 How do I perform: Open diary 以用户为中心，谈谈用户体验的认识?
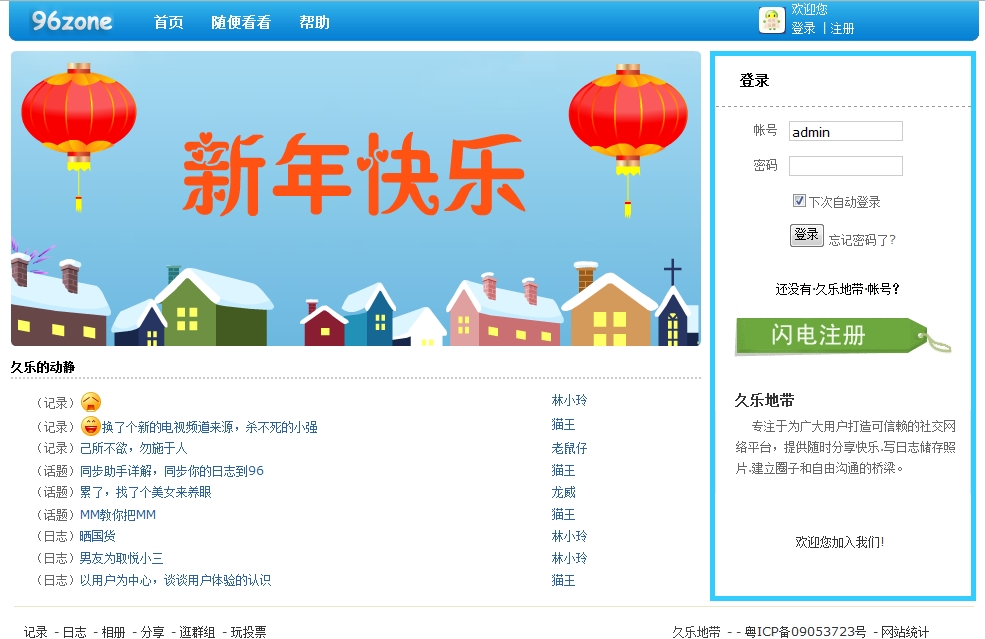pyautogui.click(x=175, y=580)
